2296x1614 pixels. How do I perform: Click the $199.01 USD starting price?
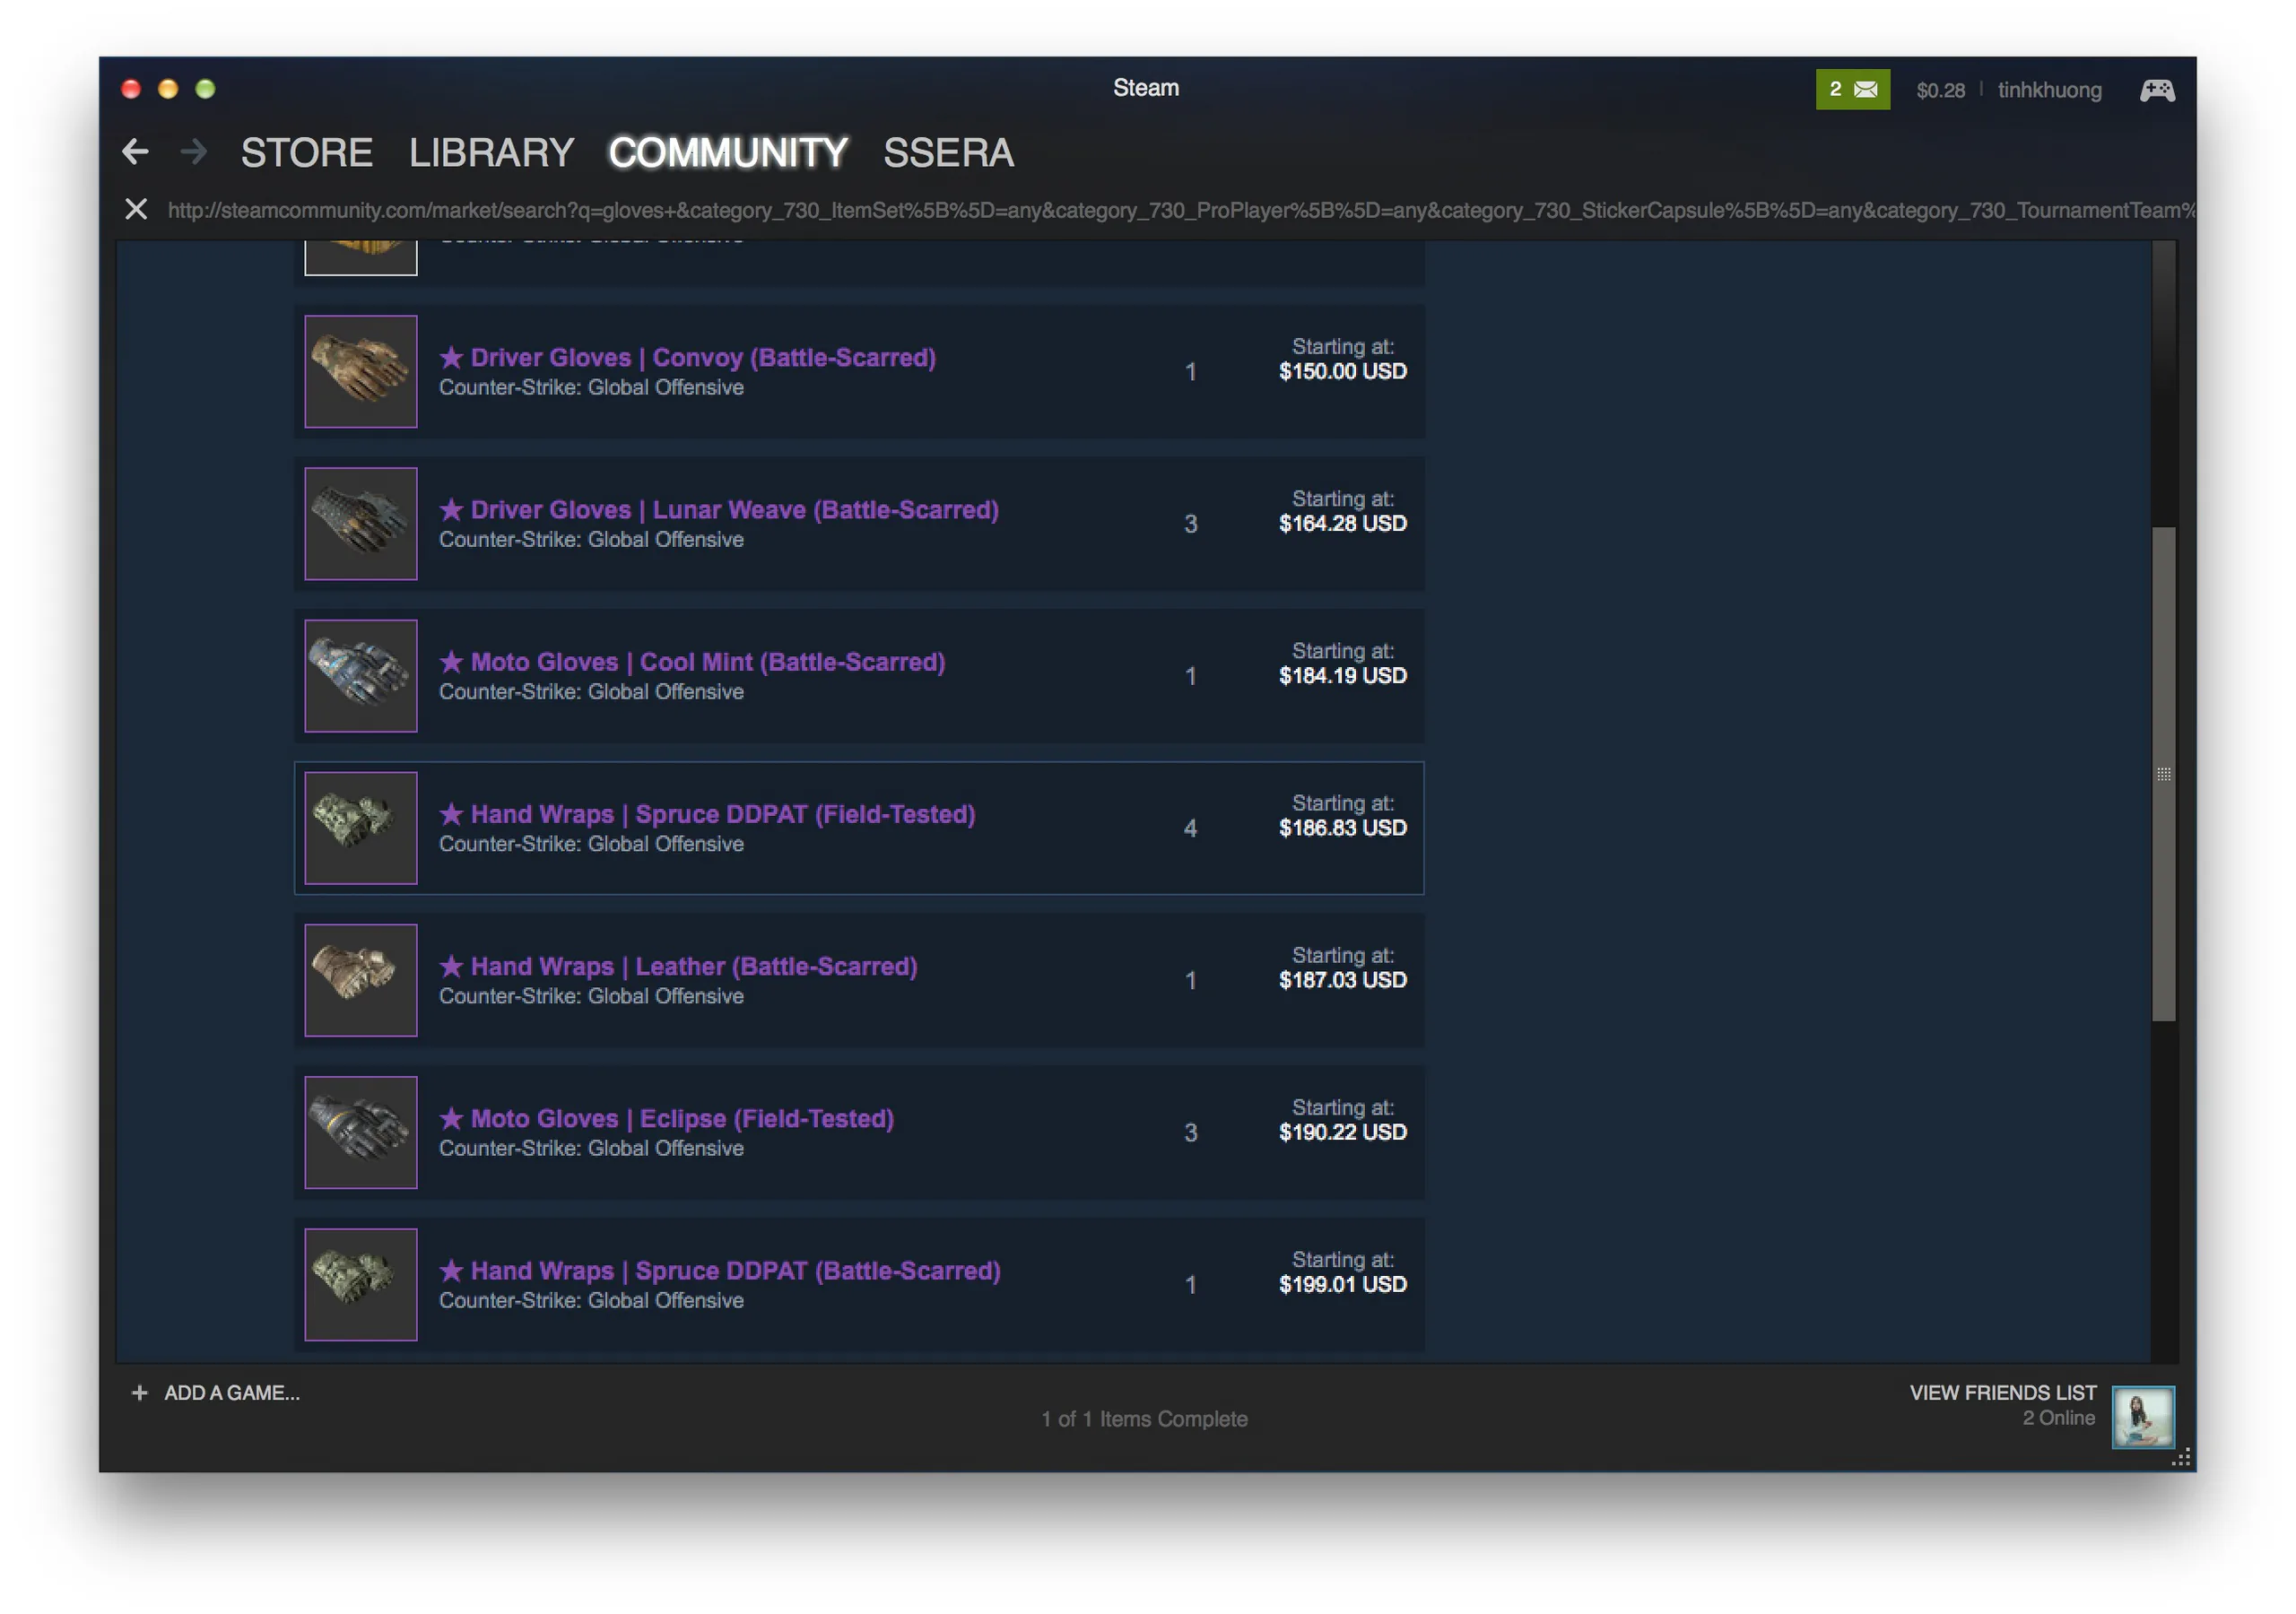1342,1283
